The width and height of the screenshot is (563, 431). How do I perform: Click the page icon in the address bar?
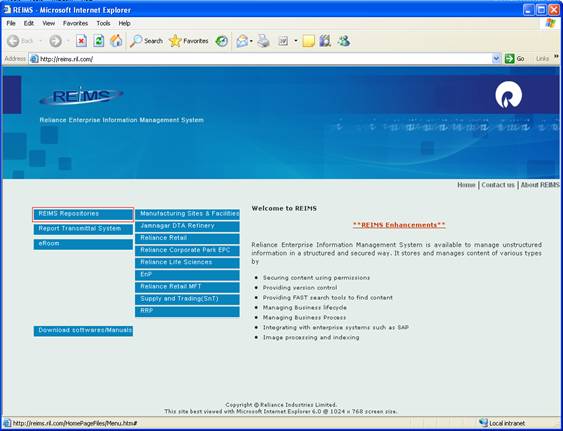[x=34, y=59]
